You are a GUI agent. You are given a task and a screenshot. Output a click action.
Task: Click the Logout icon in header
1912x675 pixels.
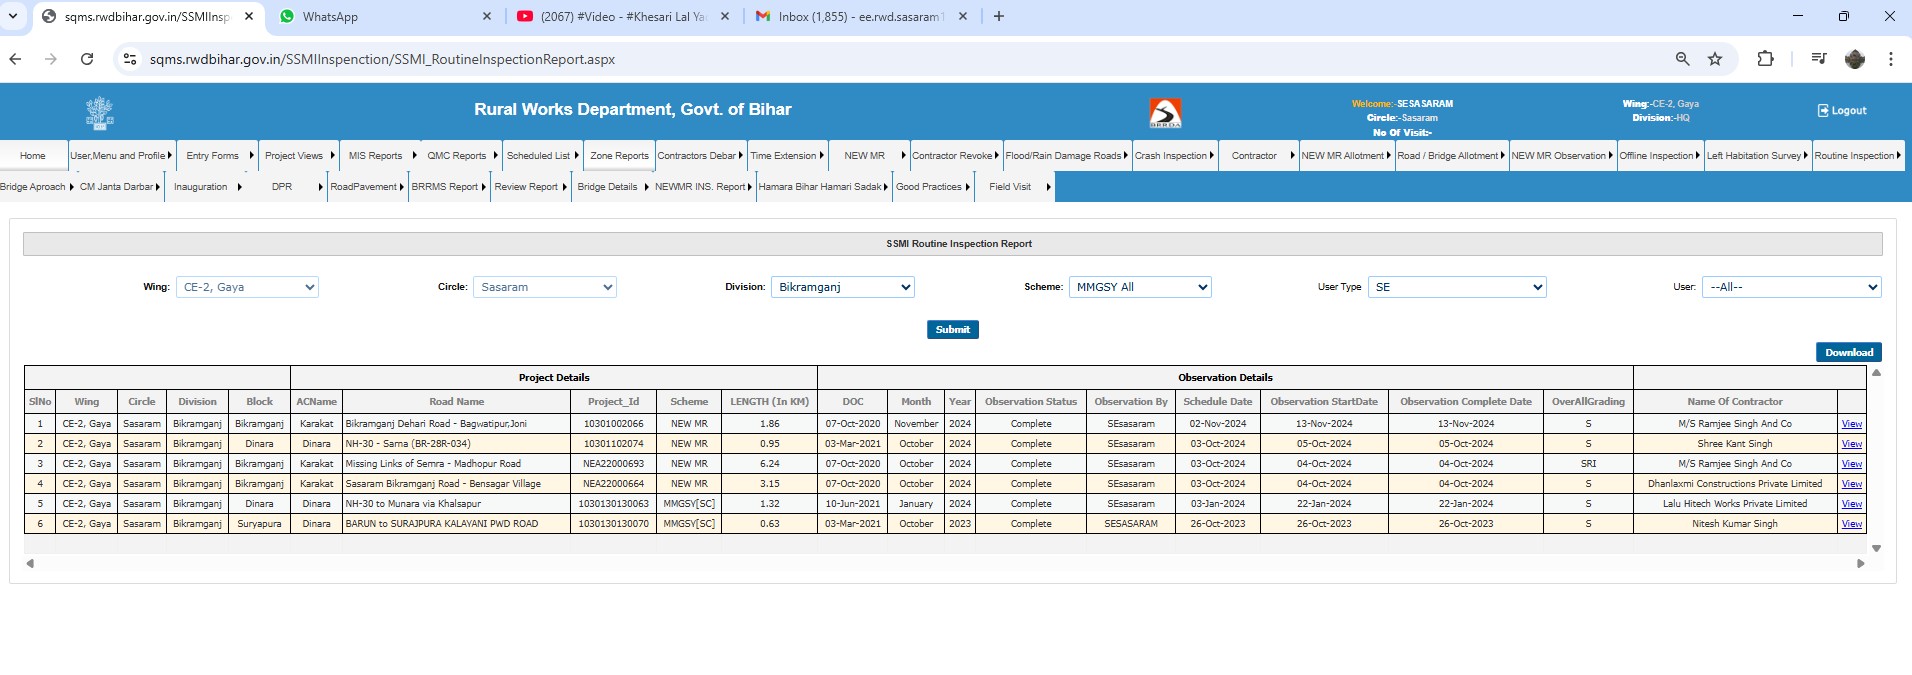(x=1823, y=111)
